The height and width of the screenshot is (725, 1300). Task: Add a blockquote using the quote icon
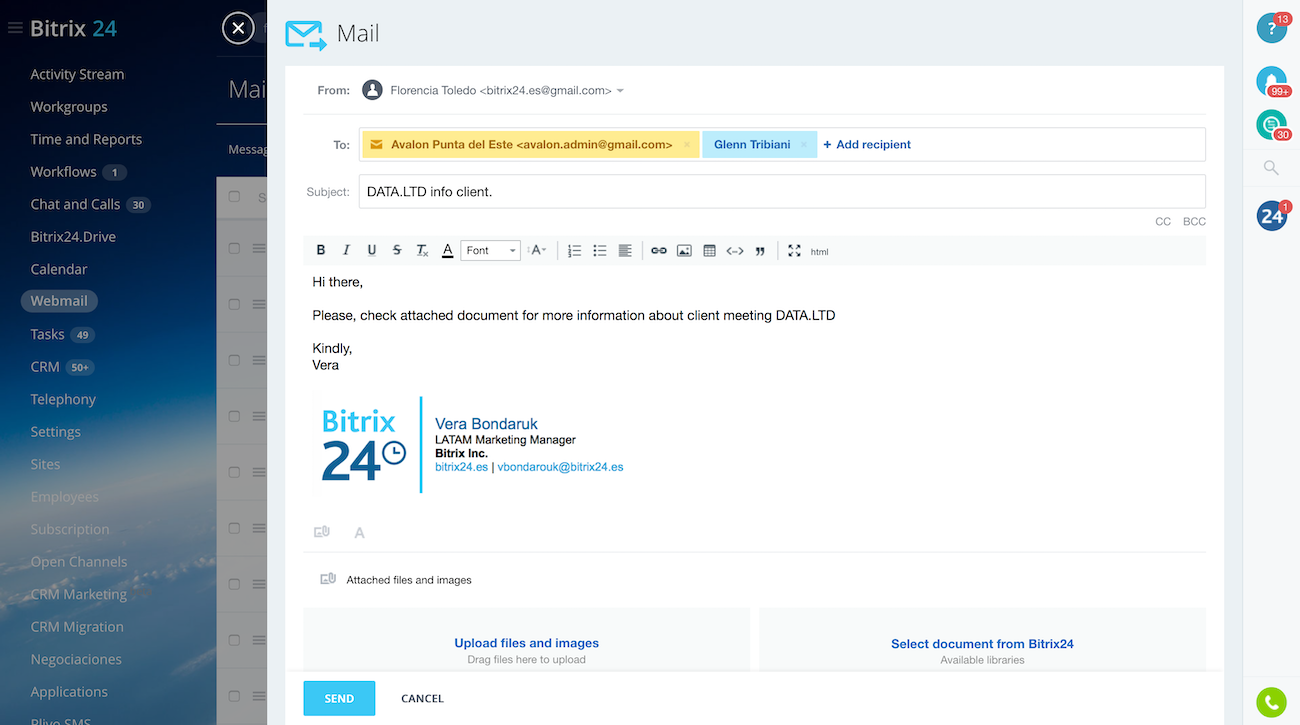760,251
